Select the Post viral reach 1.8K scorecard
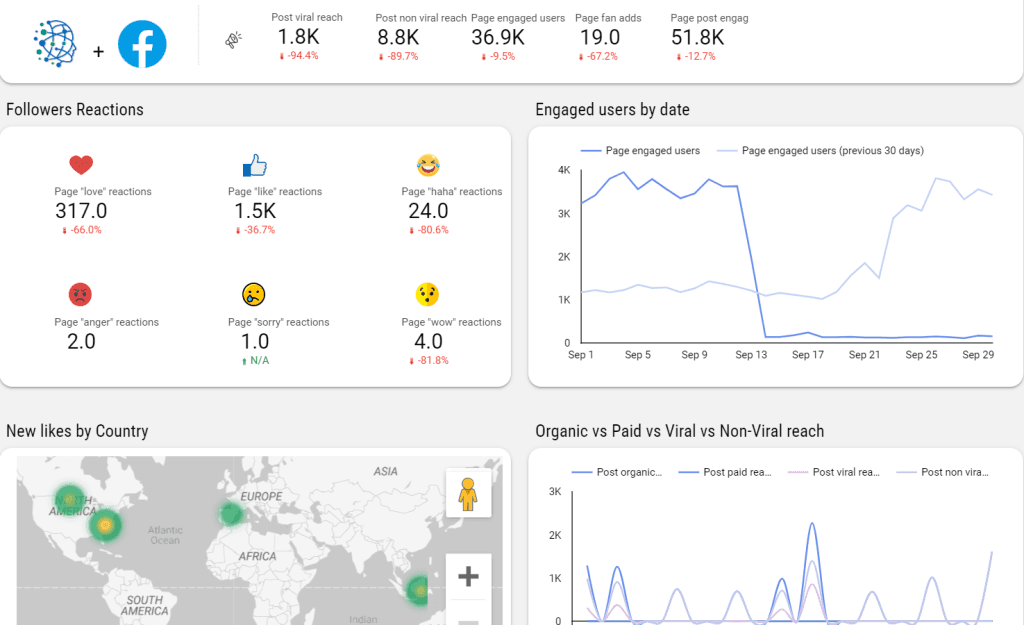 point(298,37)
